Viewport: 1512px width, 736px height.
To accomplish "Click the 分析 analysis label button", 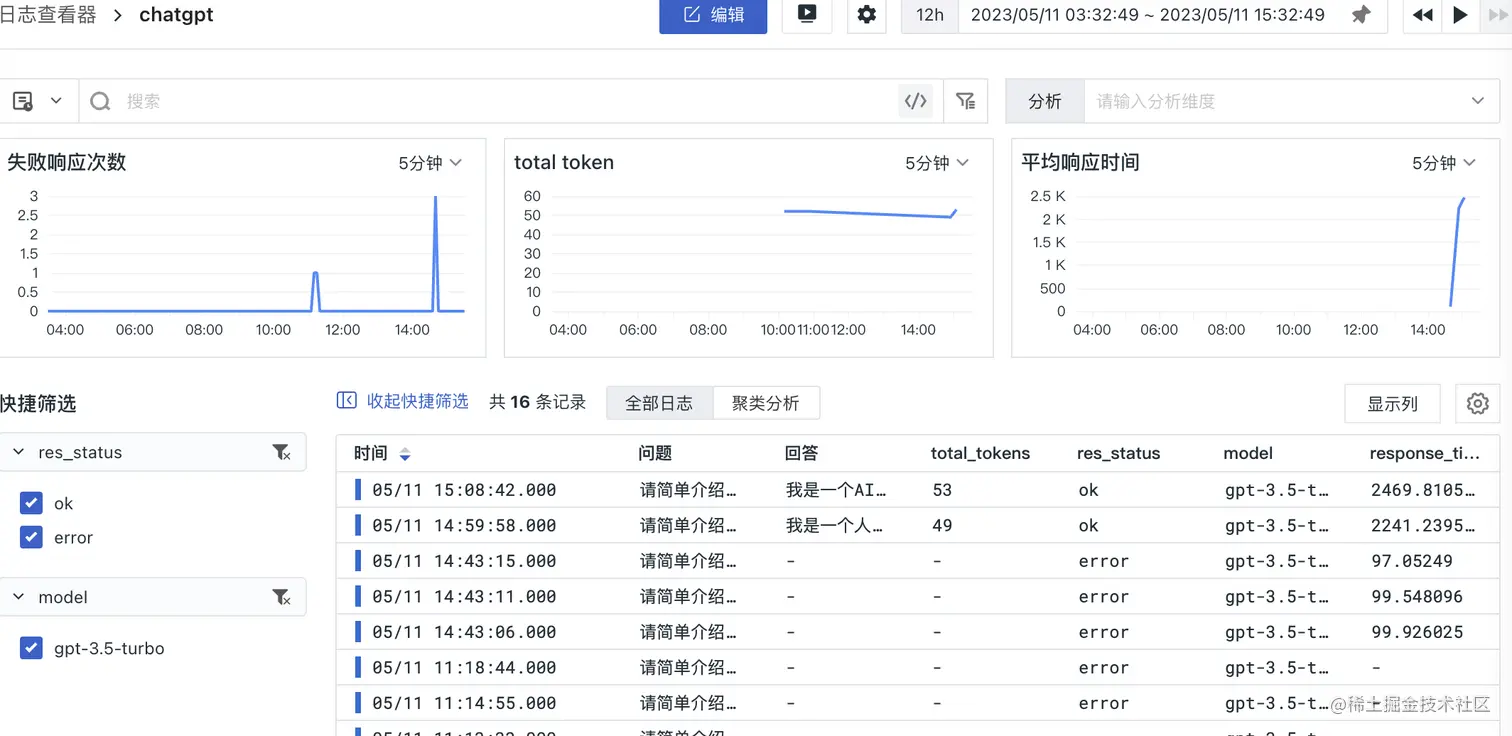I will (1045, 101).
